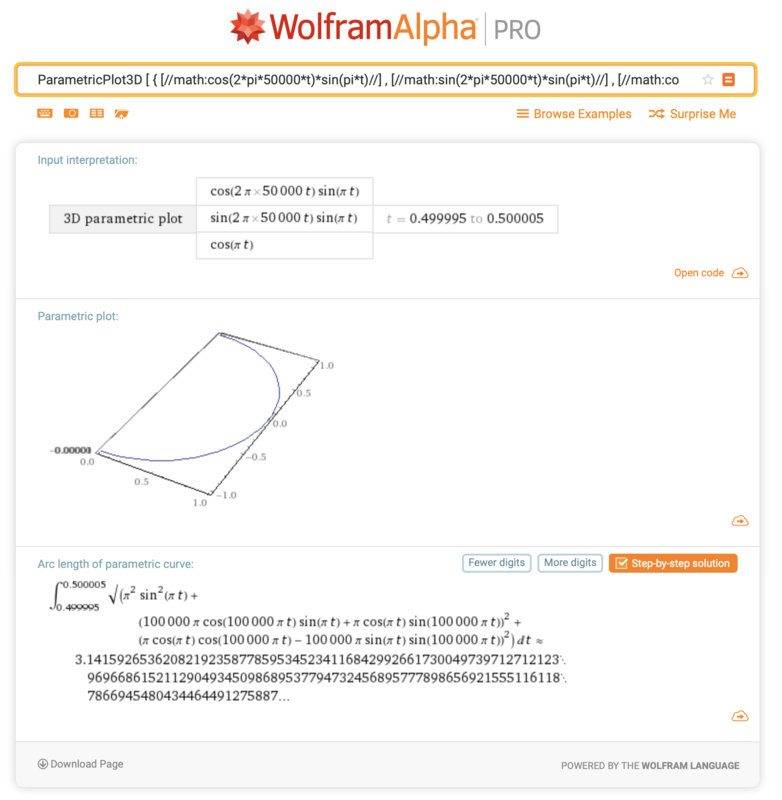Image resolution: width=782 pixels, height=800 pixels.
Task: Show More digits in the result
Action: (570, 563)
